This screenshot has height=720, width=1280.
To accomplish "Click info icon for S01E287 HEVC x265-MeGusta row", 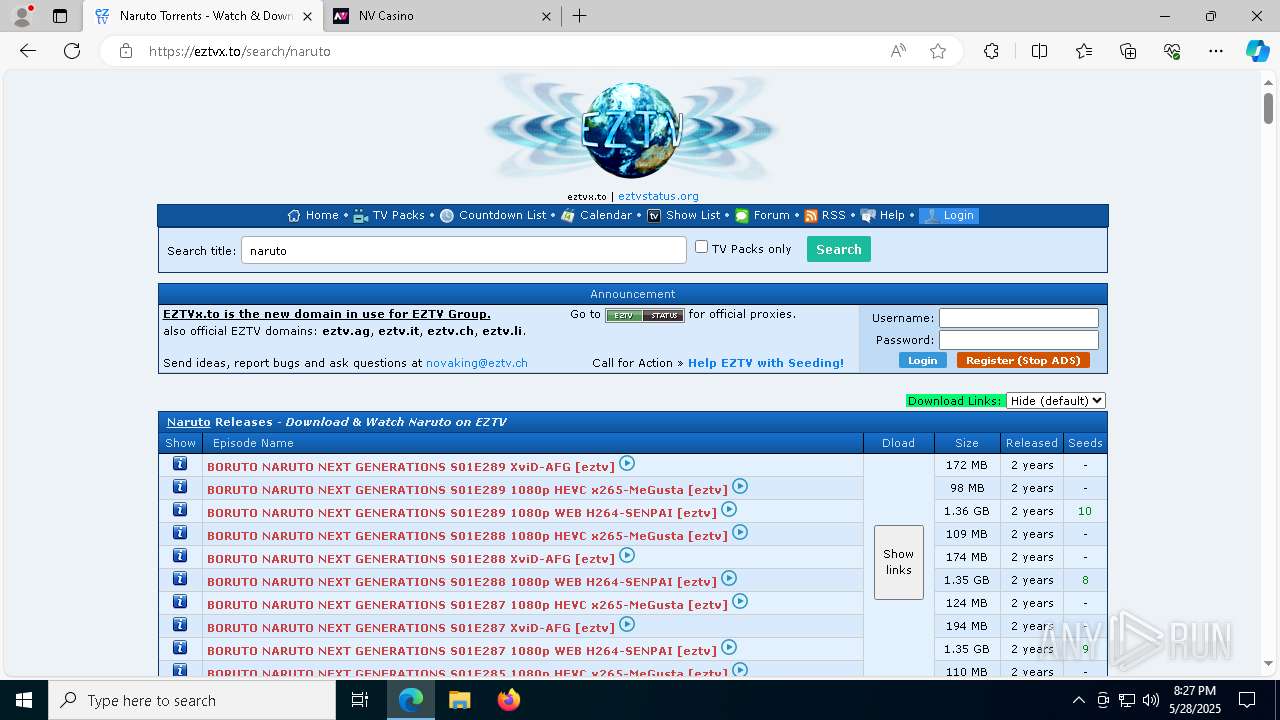I will [x=180, y=602].
